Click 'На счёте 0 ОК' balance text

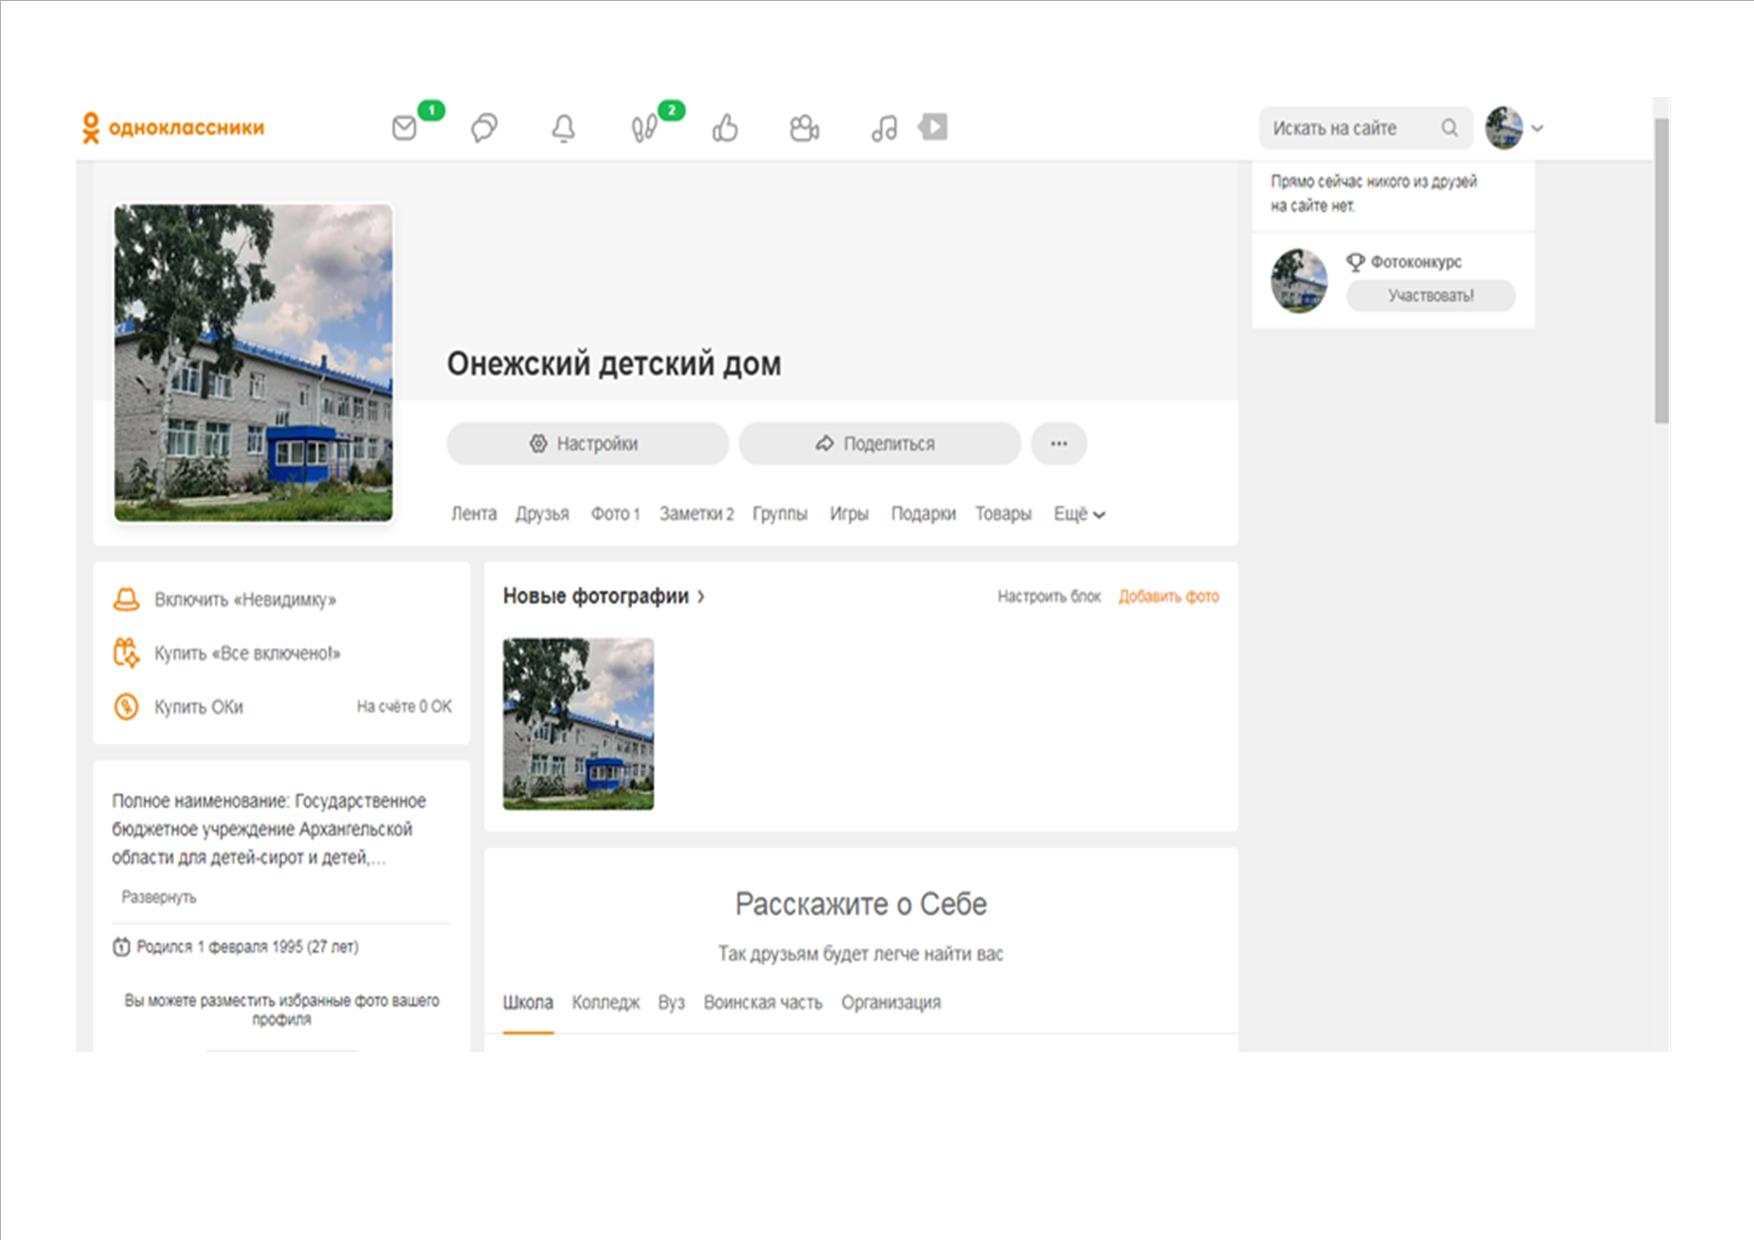(404, 707)
